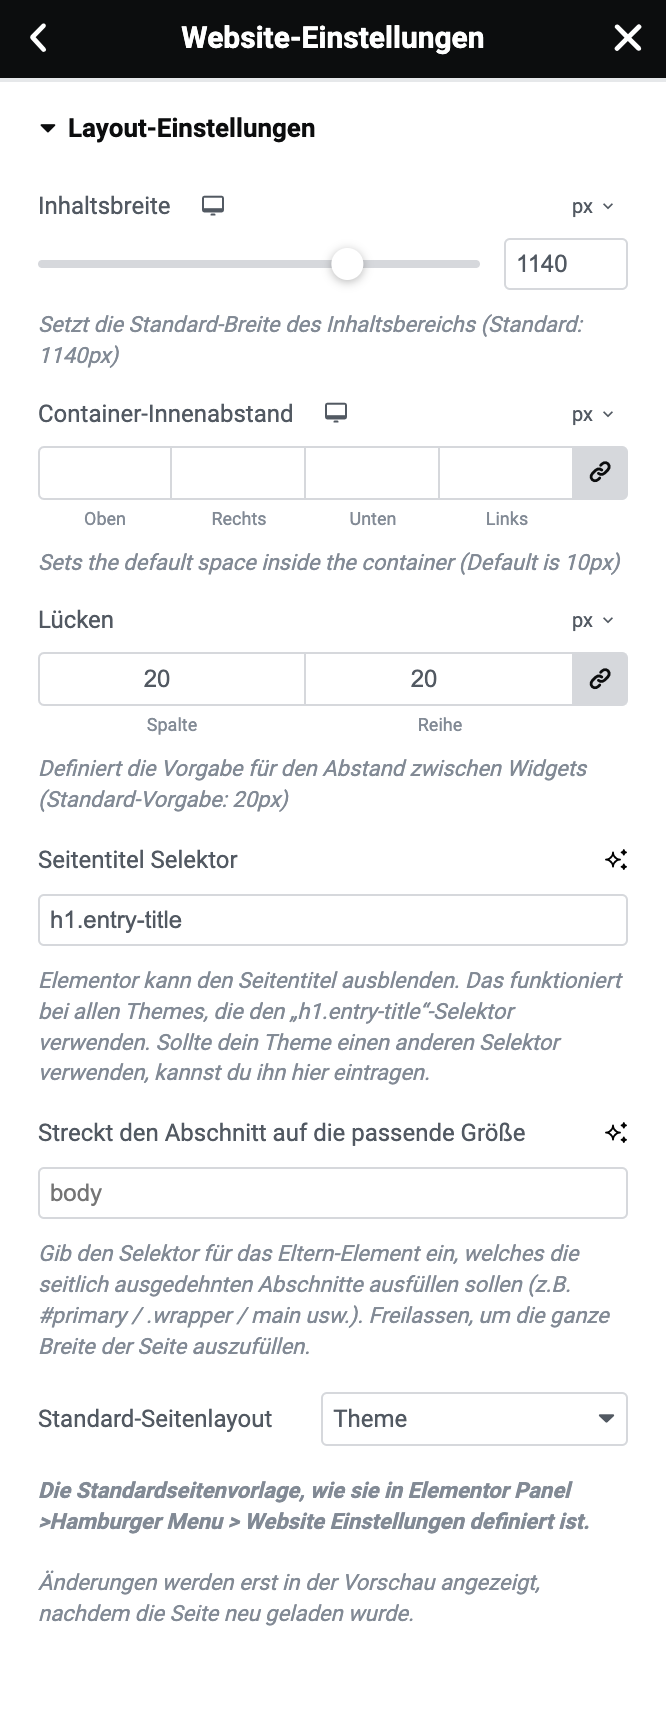Click the Spalte gap input

pos(172,679)
